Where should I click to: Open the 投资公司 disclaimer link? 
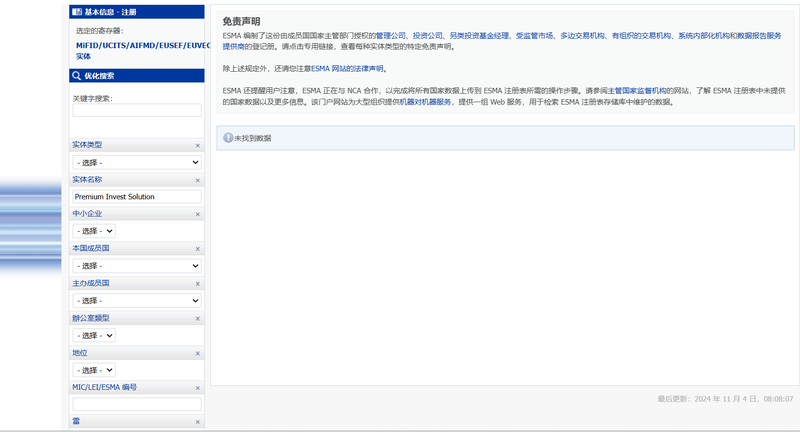[428, 36]
